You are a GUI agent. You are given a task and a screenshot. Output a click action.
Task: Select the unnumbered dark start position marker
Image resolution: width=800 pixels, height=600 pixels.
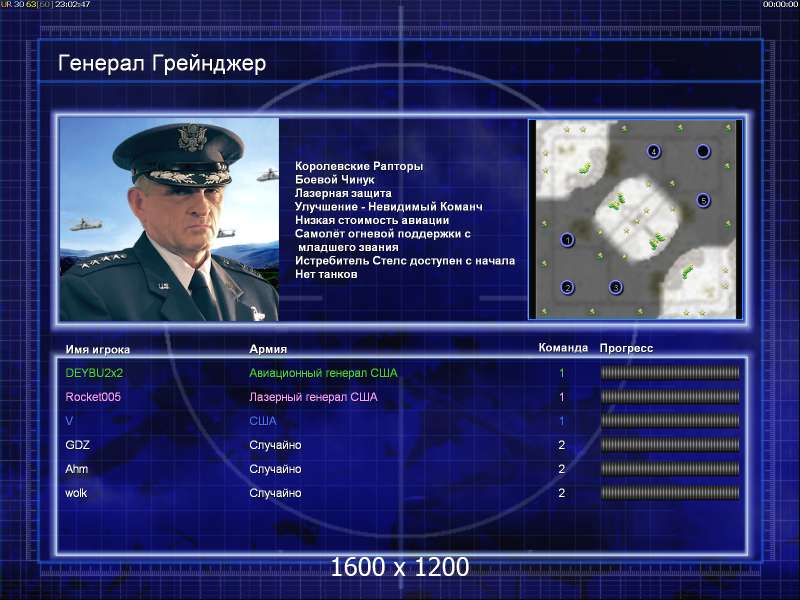703,152
